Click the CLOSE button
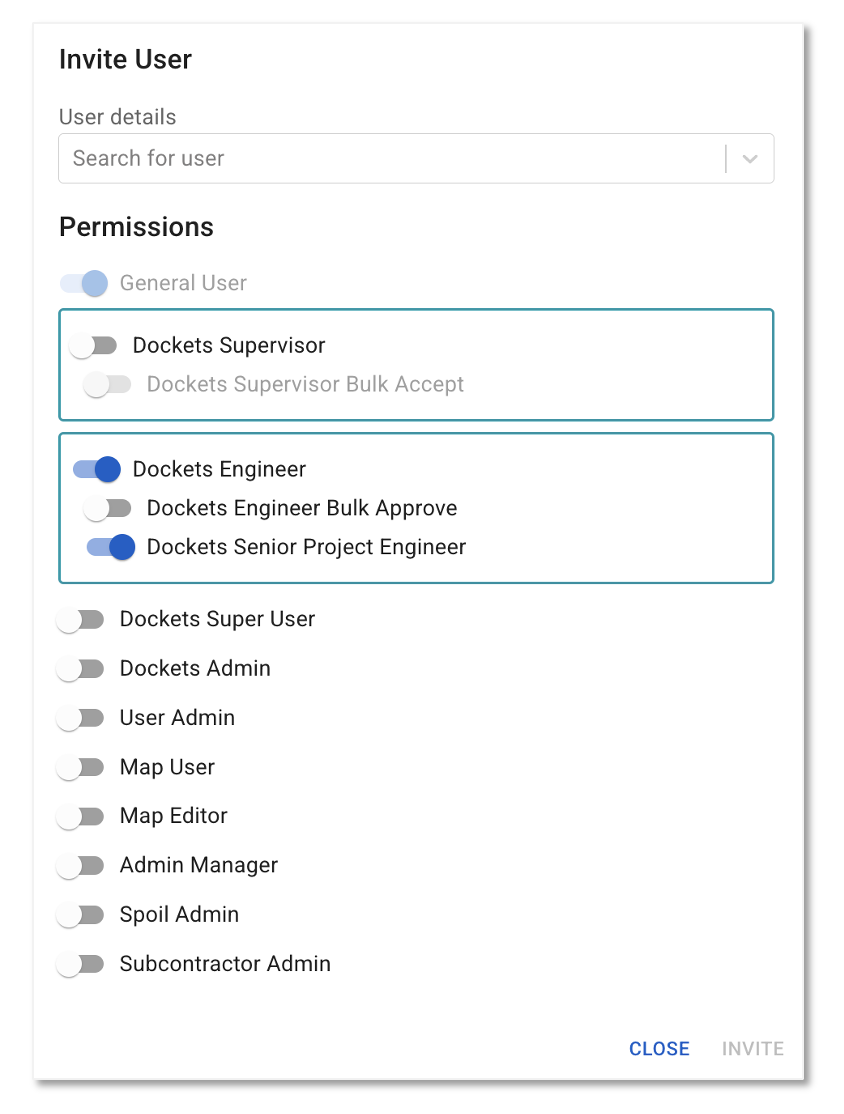 (x=659, y=1049)
